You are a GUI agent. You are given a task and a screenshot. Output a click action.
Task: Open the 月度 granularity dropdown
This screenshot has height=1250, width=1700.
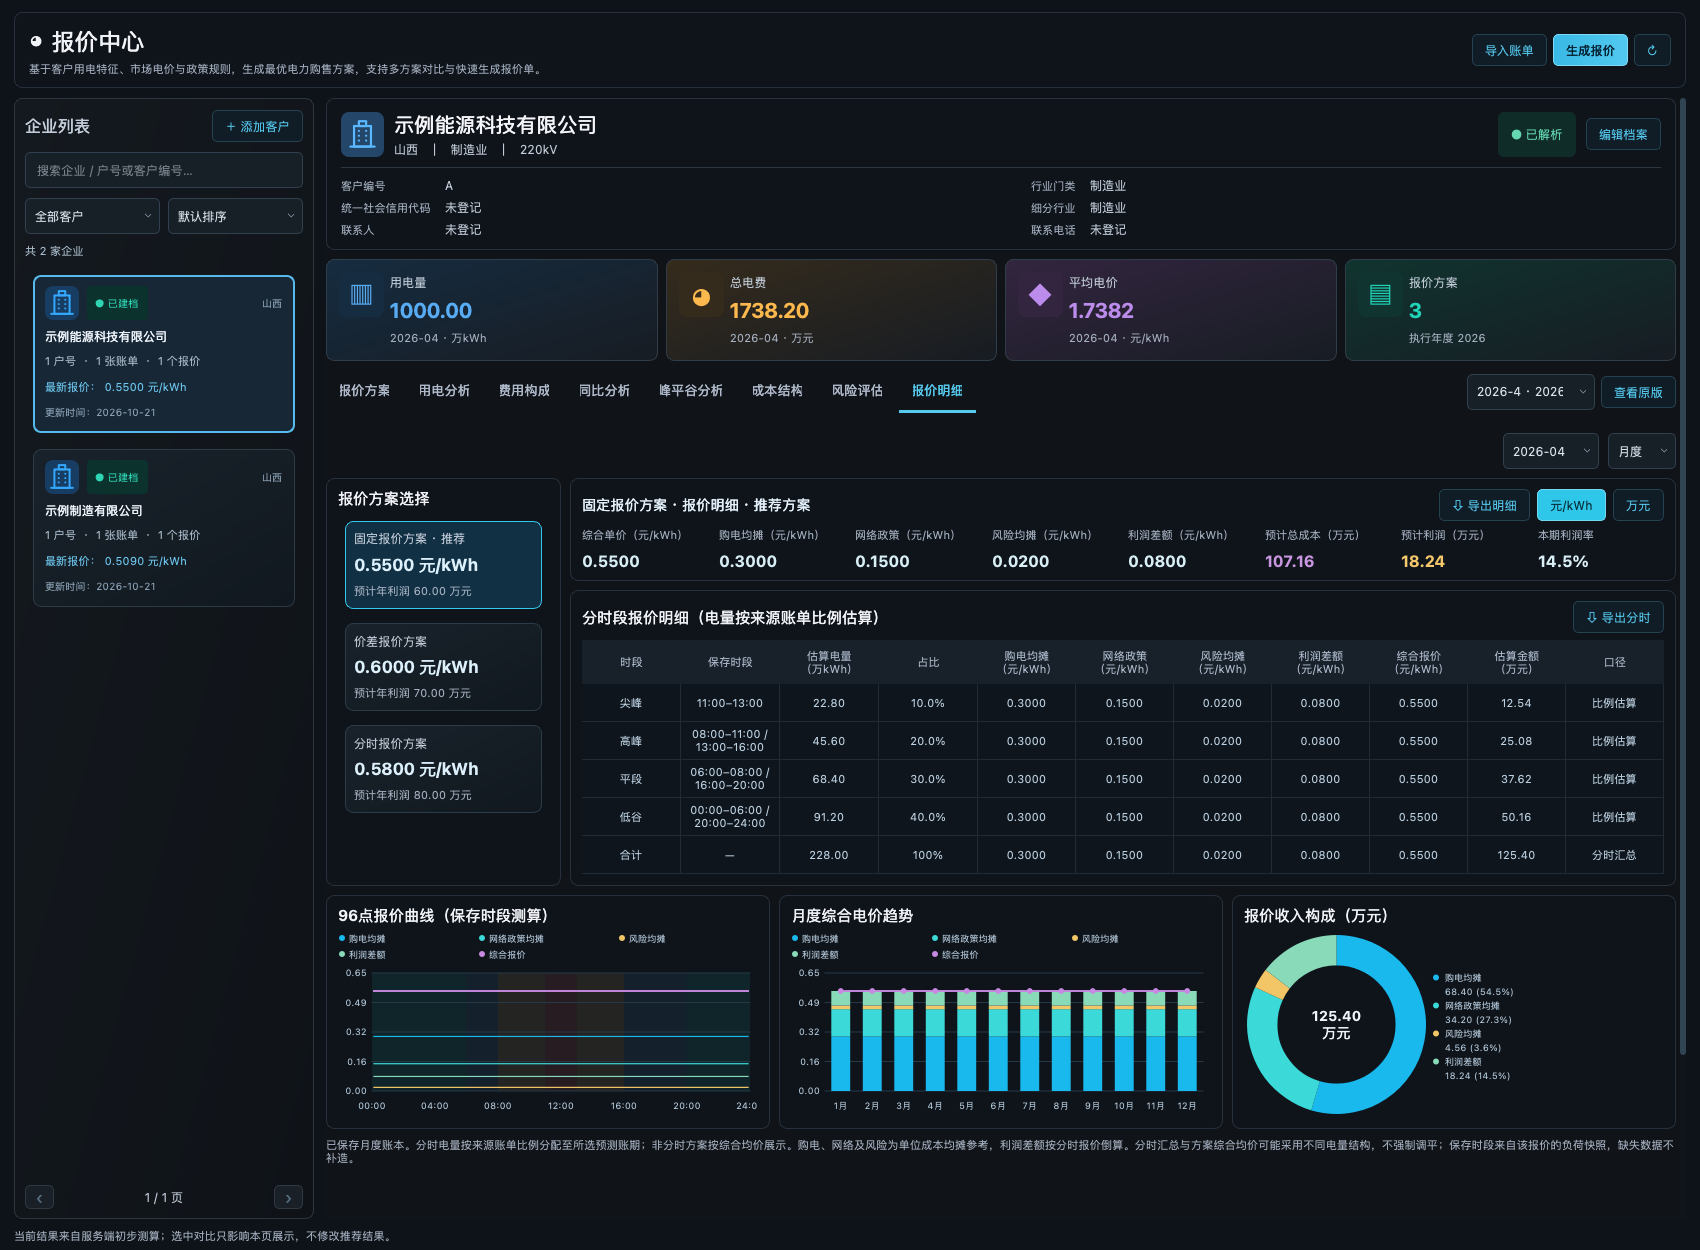tap(1642, 451)
